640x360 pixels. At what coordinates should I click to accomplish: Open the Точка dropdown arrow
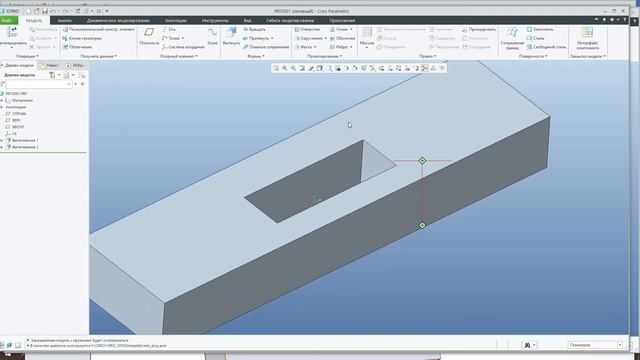[183, 38]
